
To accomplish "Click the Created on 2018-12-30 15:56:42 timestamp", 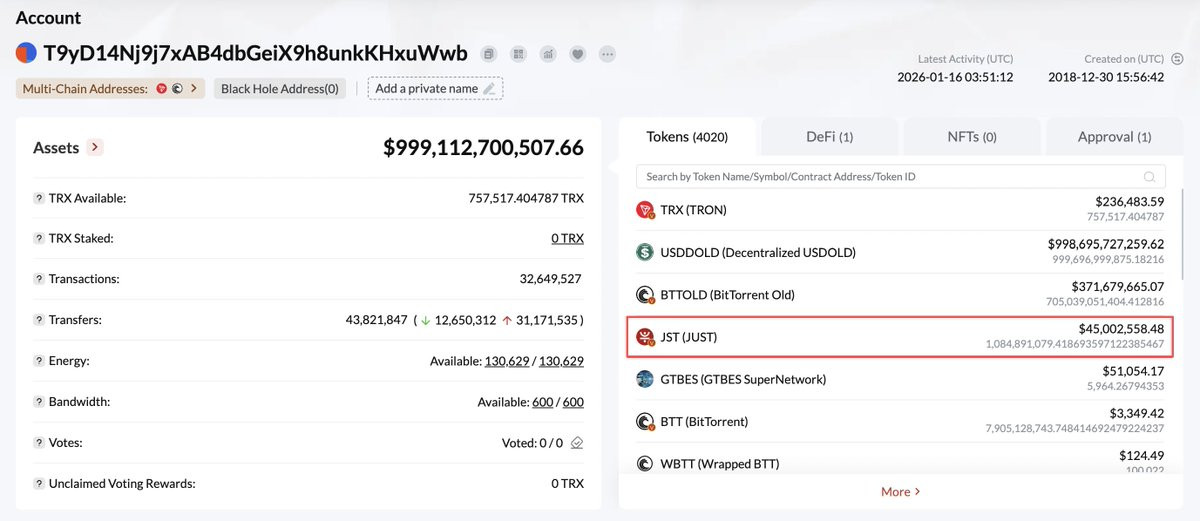I will pyautogui.click(x=1106, y=77).
